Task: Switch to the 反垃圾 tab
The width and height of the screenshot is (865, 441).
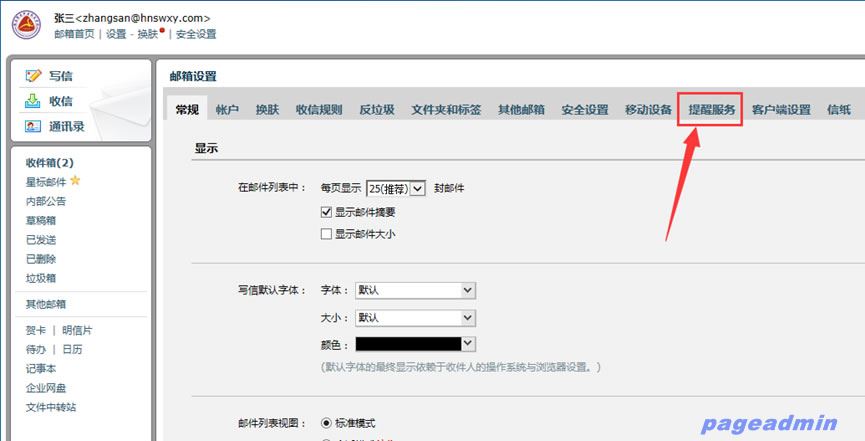Action: [x=376, y=110]
